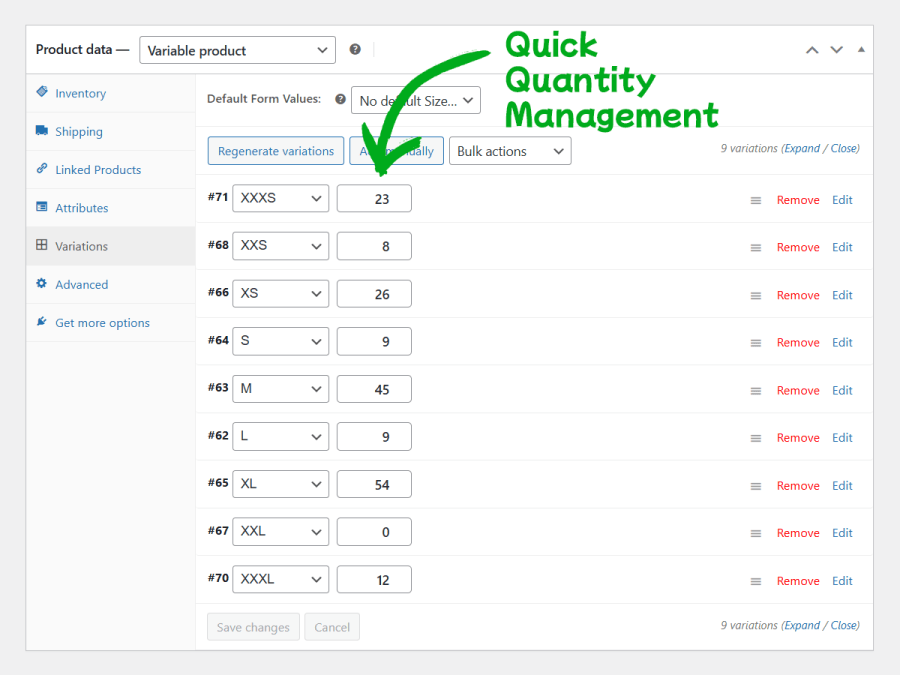Click drag handle icon for M variation
This screenshot has width=900, height=675.
tap(756, 391)
